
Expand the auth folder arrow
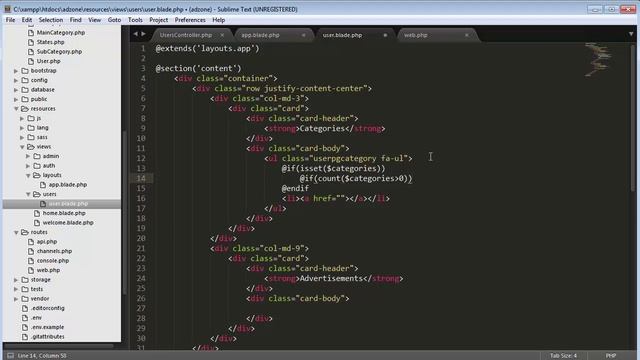[28, 166]
